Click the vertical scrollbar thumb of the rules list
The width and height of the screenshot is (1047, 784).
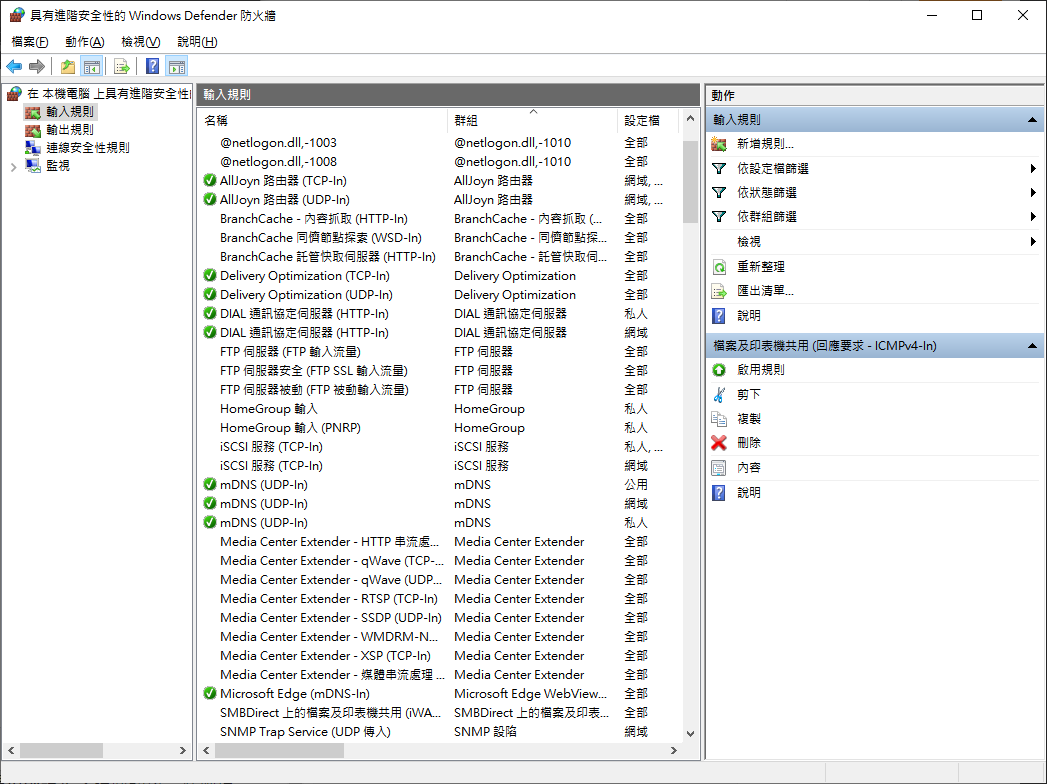pyautogui.click(x=690, y=182)
